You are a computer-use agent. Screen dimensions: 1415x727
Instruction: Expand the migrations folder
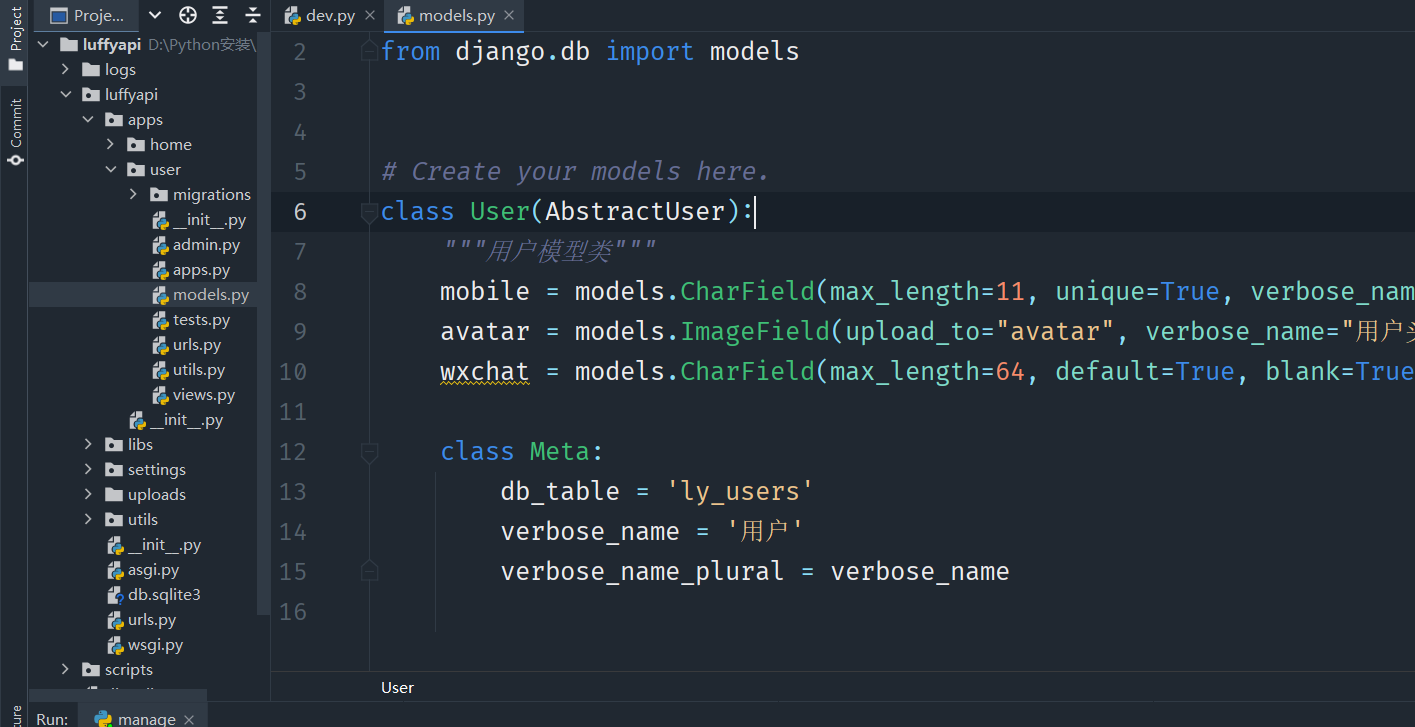click(x=133, y=195)
